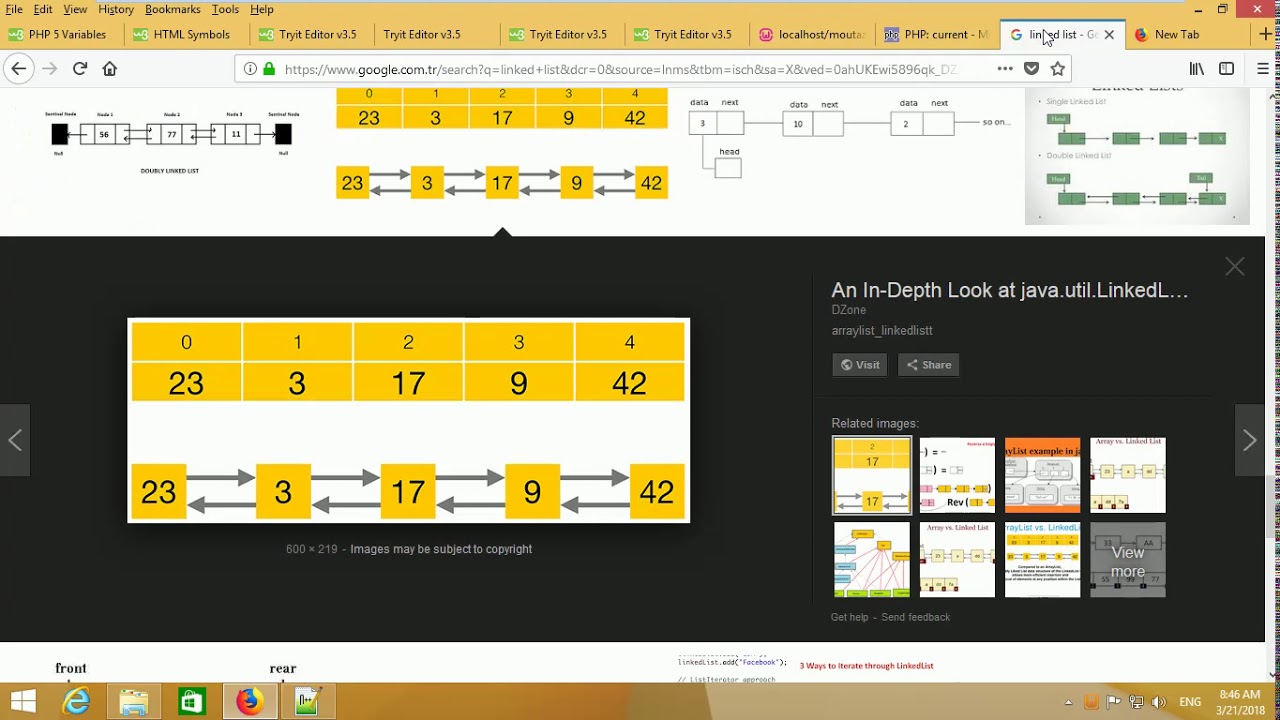Open Internet Explorer from the taskbar
The height and width of the screenshot is (720, 1280).
click(x=76, y=702)
